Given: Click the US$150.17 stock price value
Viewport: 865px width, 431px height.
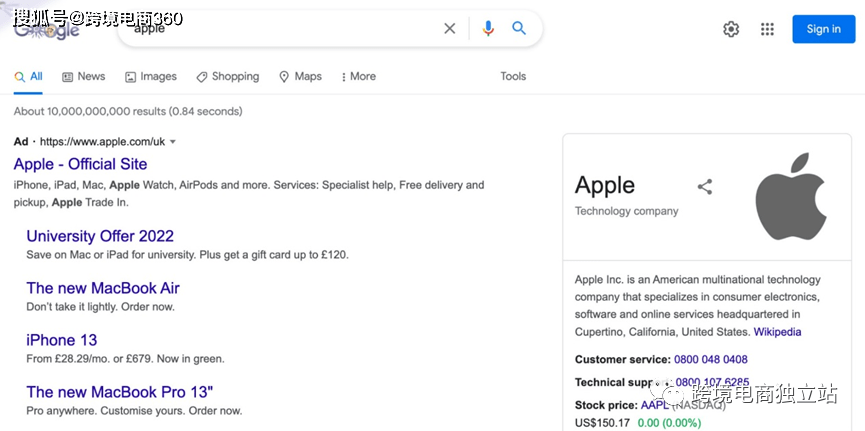Looking at the screenshot, I should pos(602,423).
